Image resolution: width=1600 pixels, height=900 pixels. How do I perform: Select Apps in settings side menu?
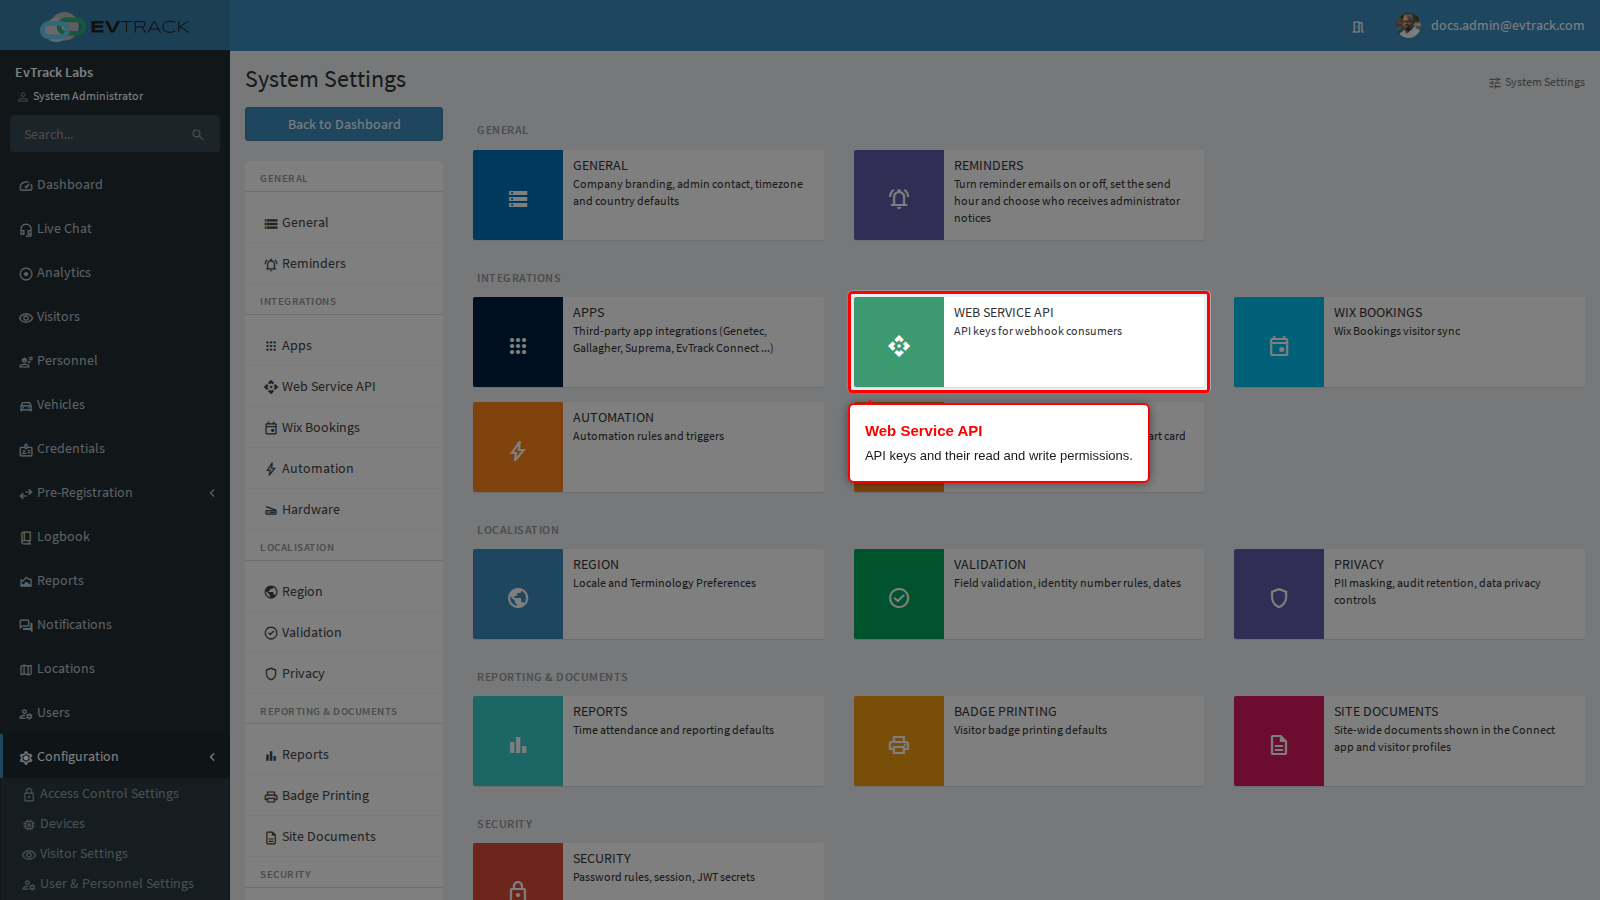click(x=344, y=346)
